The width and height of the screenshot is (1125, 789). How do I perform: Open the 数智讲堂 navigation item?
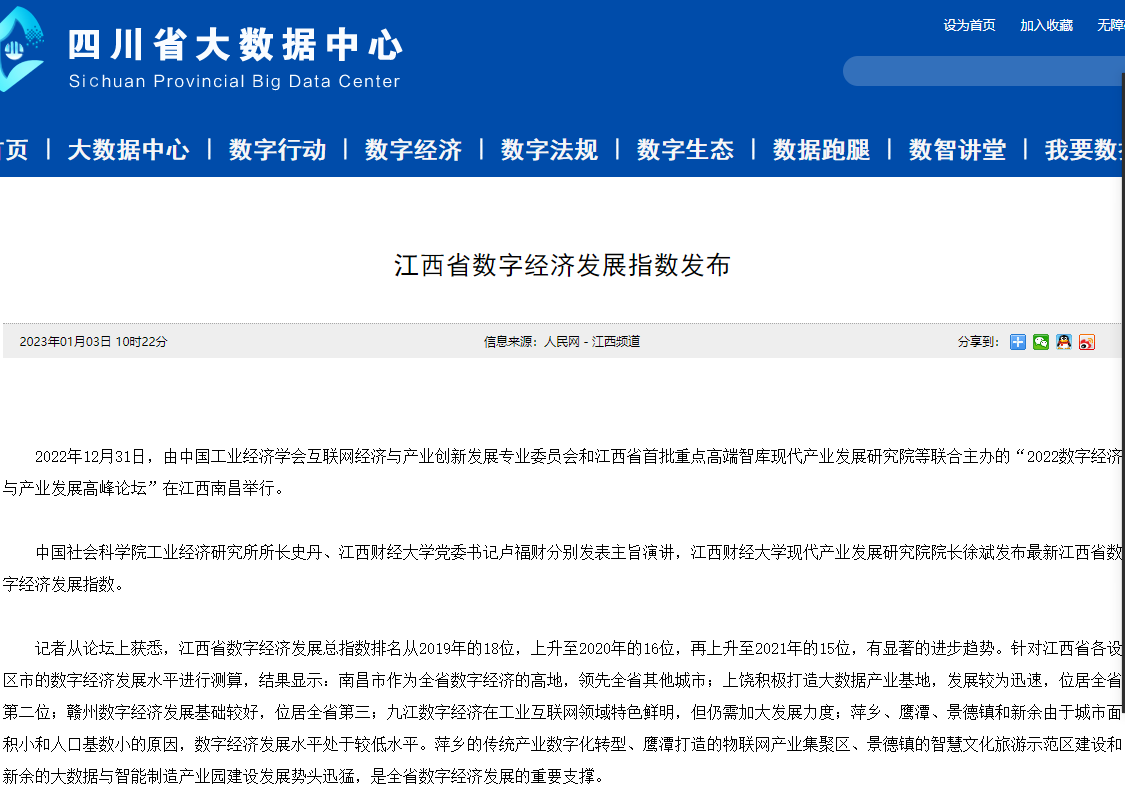957,150
